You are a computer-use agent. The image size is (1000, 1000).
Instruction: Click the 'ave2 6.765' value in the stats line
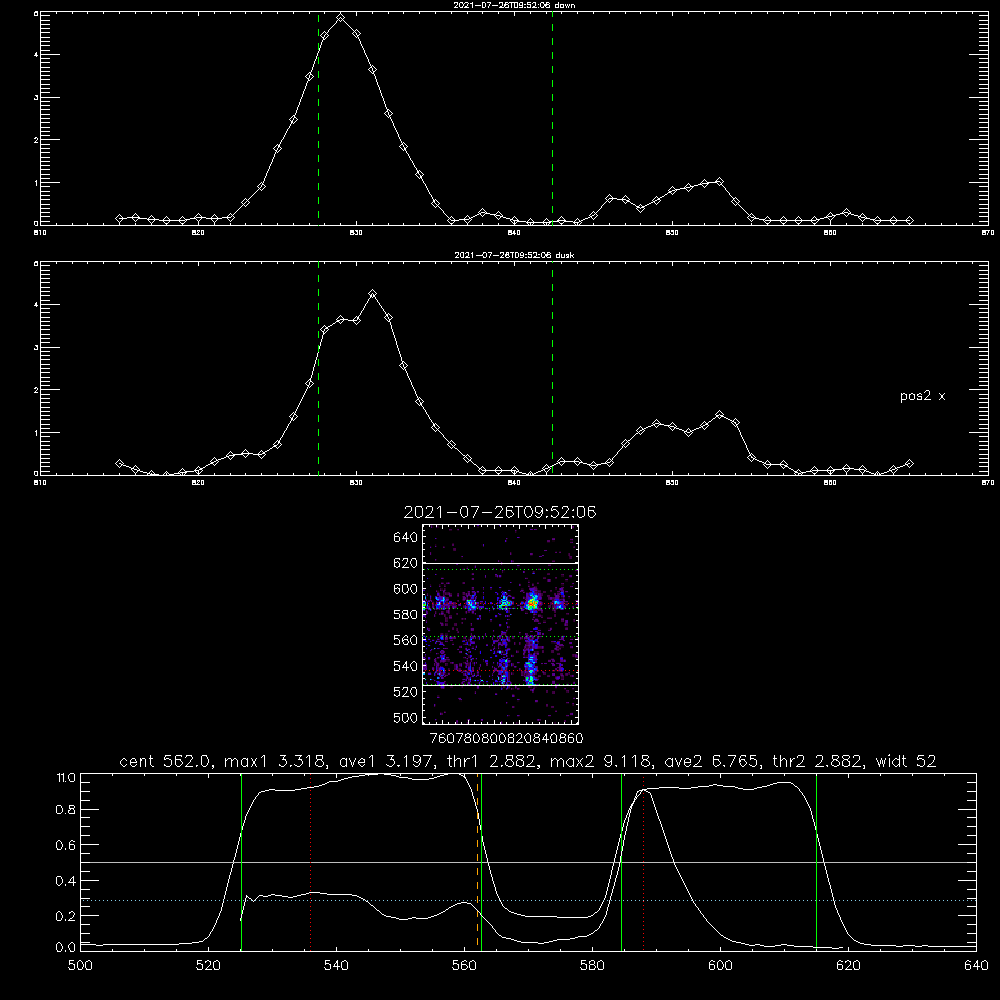point(712,761)
